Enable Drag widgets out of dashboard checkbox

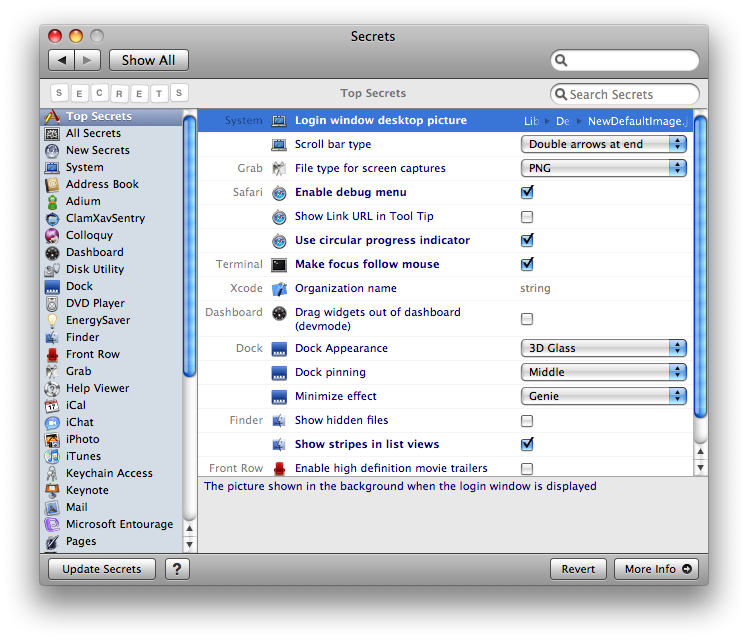(x=527, y=319)
